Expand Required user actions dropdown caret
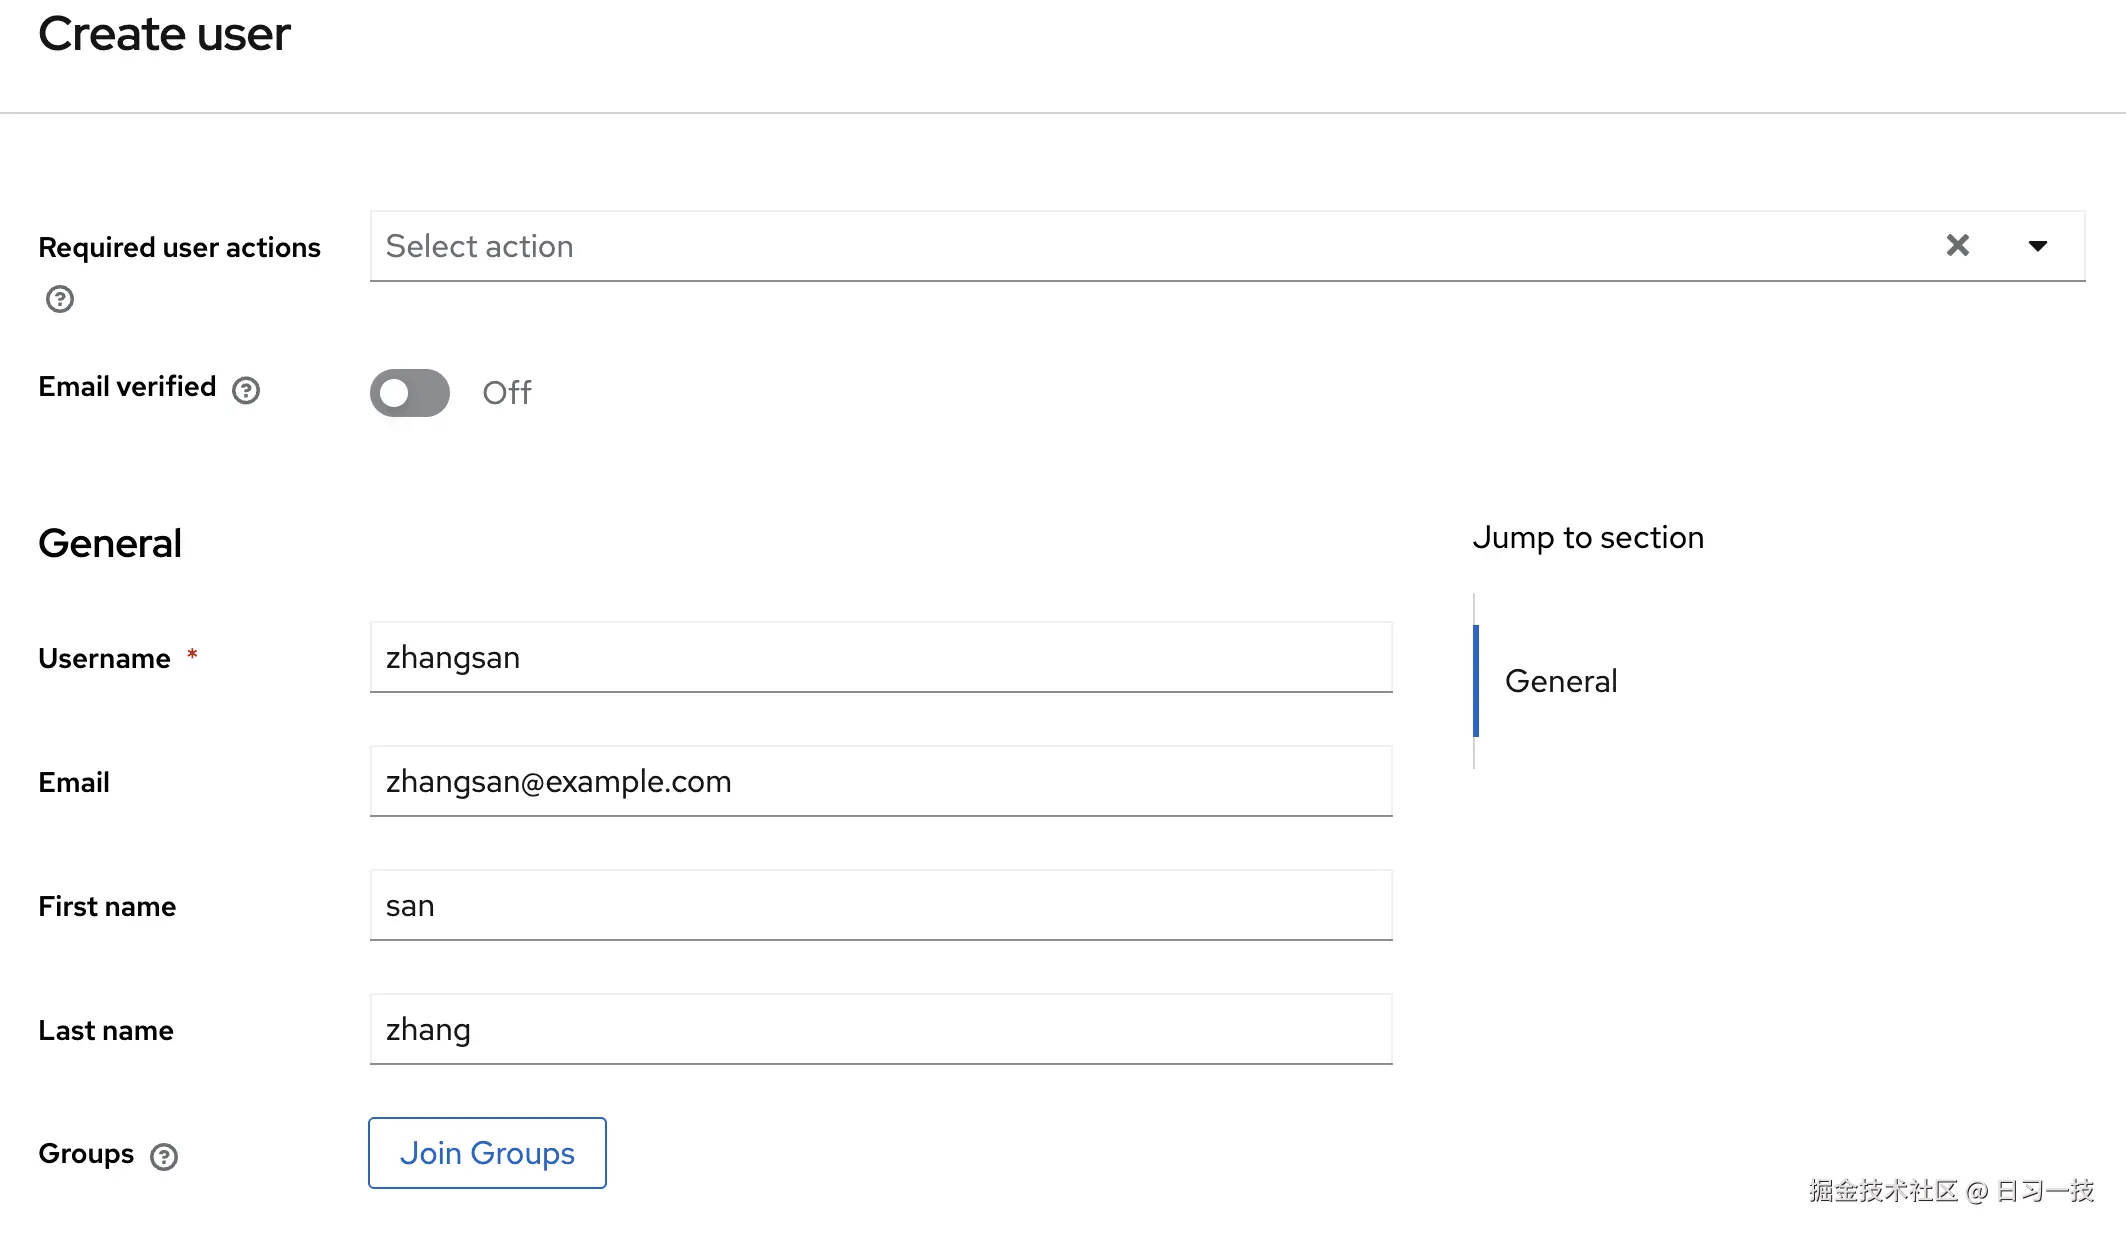Viewport: 2126px width, 1236px height. tap(2037, 246)
